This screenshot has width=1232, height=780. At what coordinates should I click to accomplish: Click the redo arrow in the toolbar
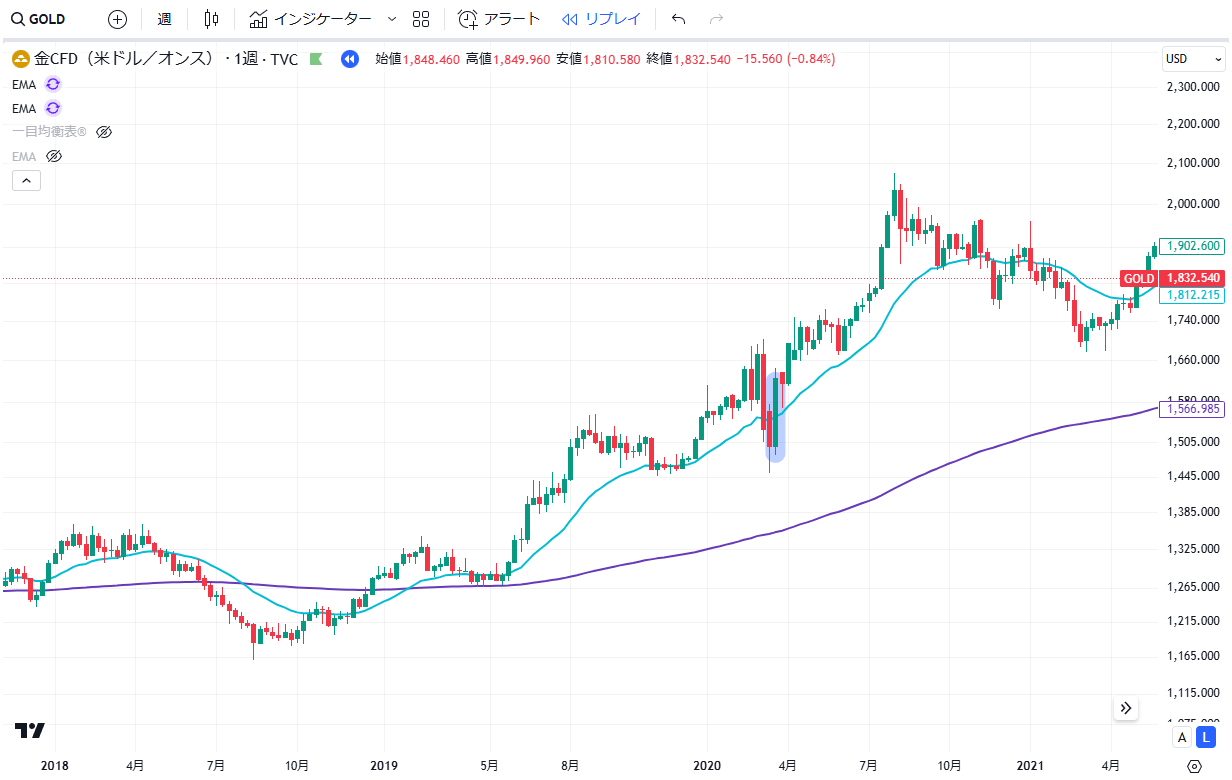tap(715, 19)
